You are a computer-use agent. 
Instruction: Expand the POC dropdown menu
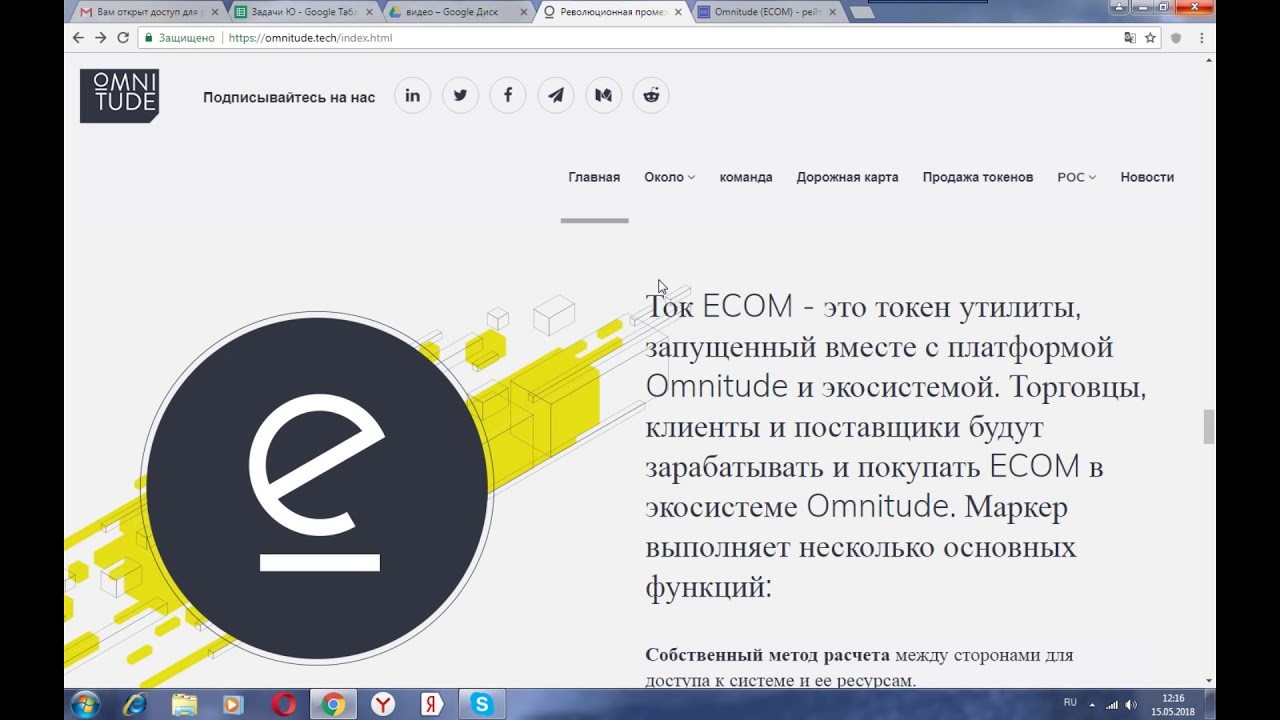pos(1076,177)
